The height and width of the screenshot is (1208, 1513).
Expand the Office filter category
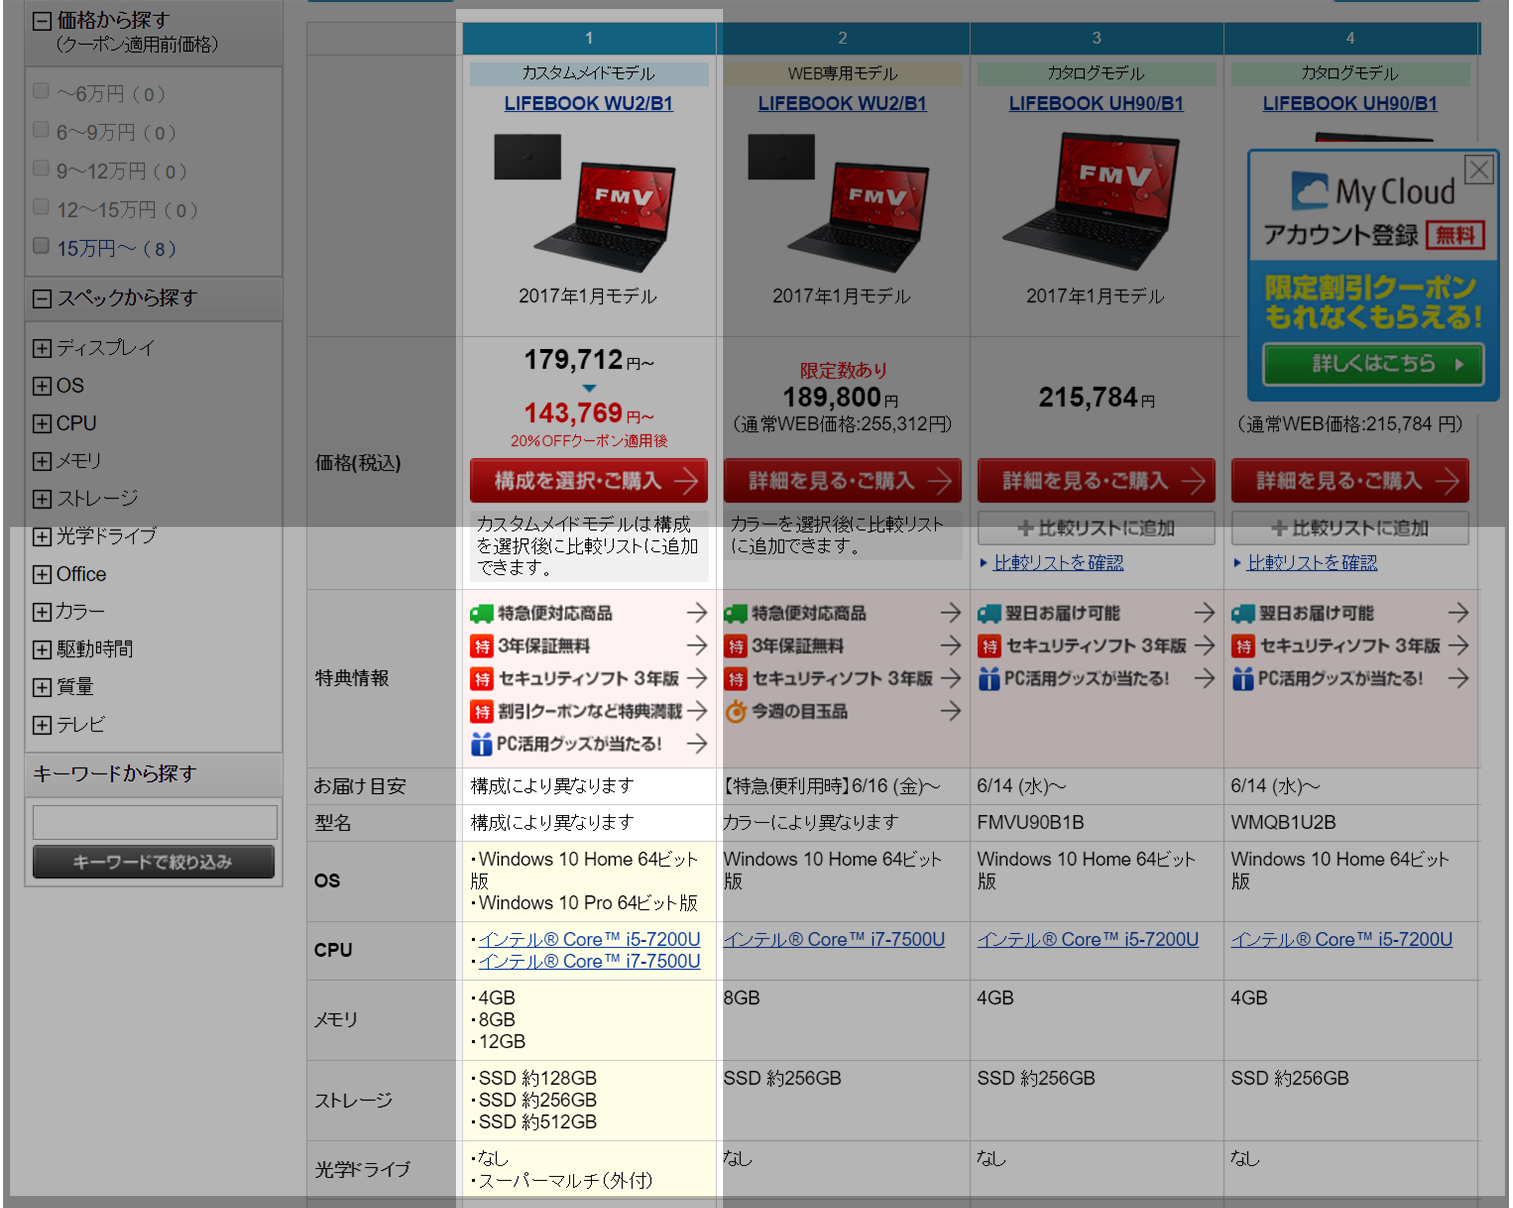tap(42, 575)
